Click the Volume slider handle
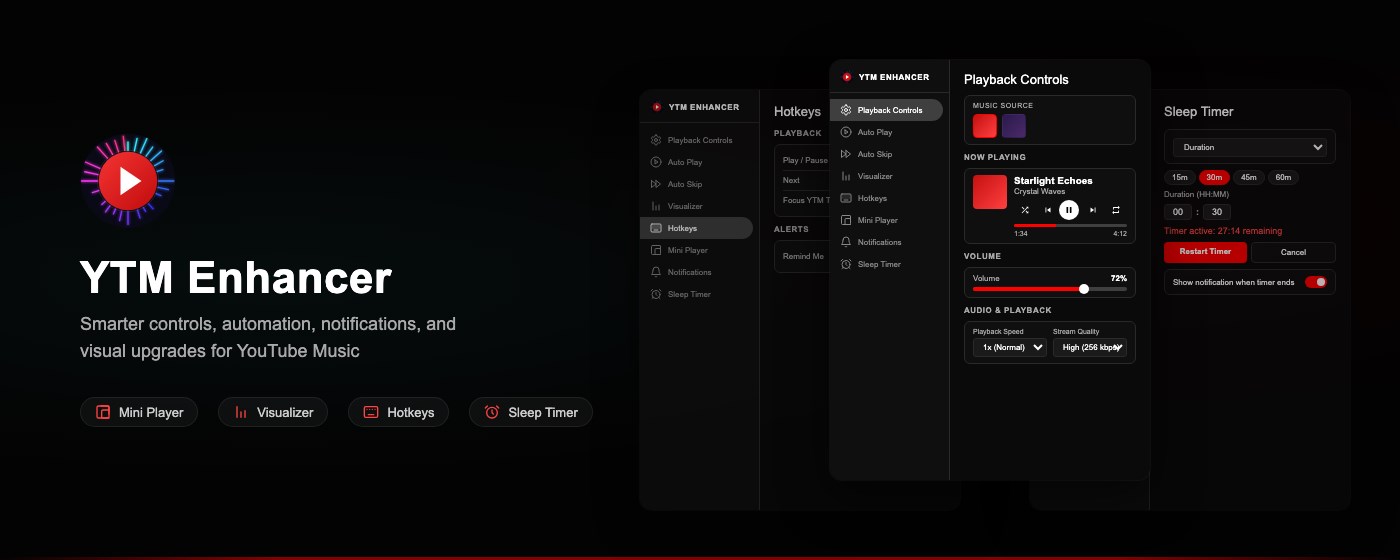This screenshot has width=1400, height=560. pos(1084,289)
